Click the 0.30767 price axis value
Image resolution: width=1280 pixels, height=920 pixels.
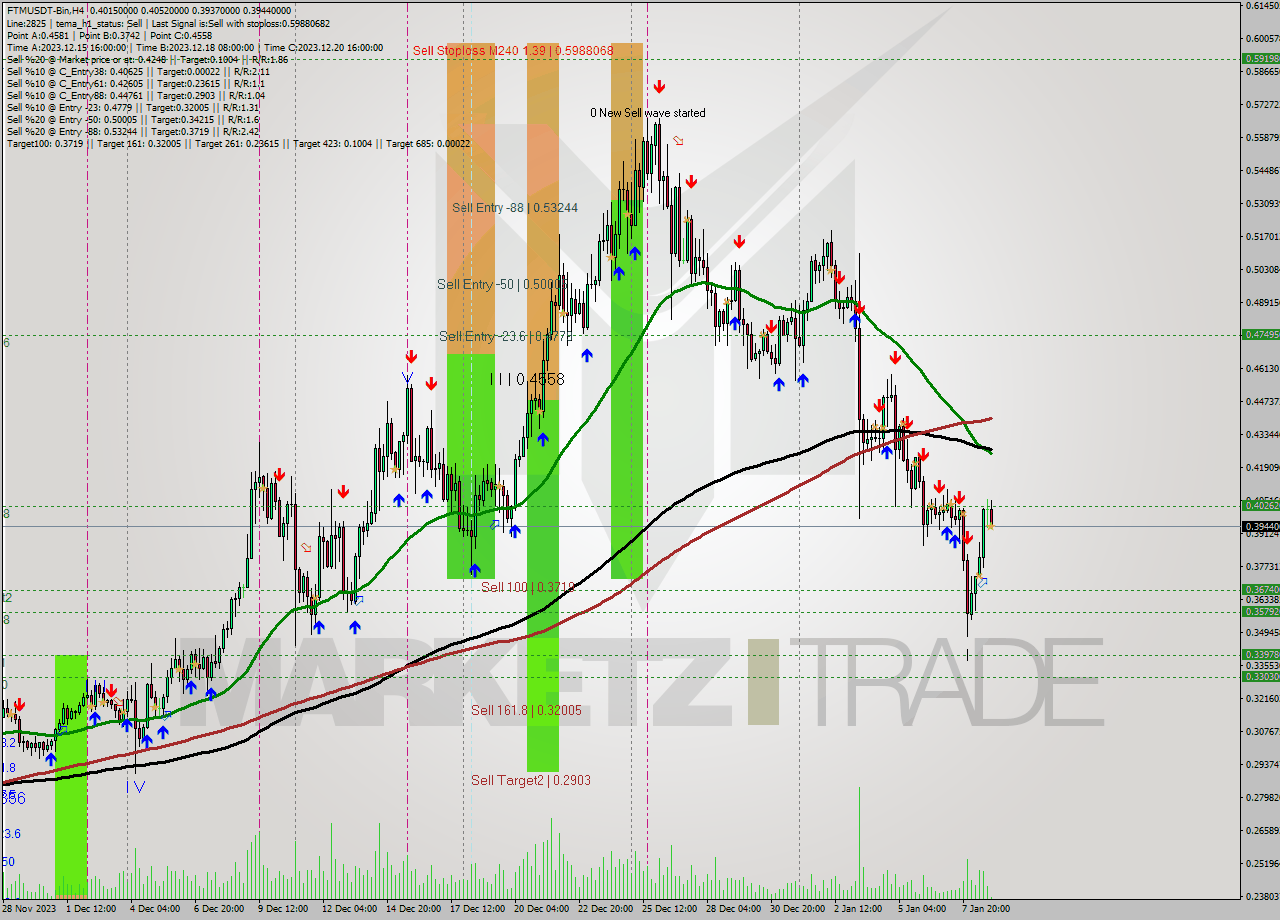(1262, 731)
